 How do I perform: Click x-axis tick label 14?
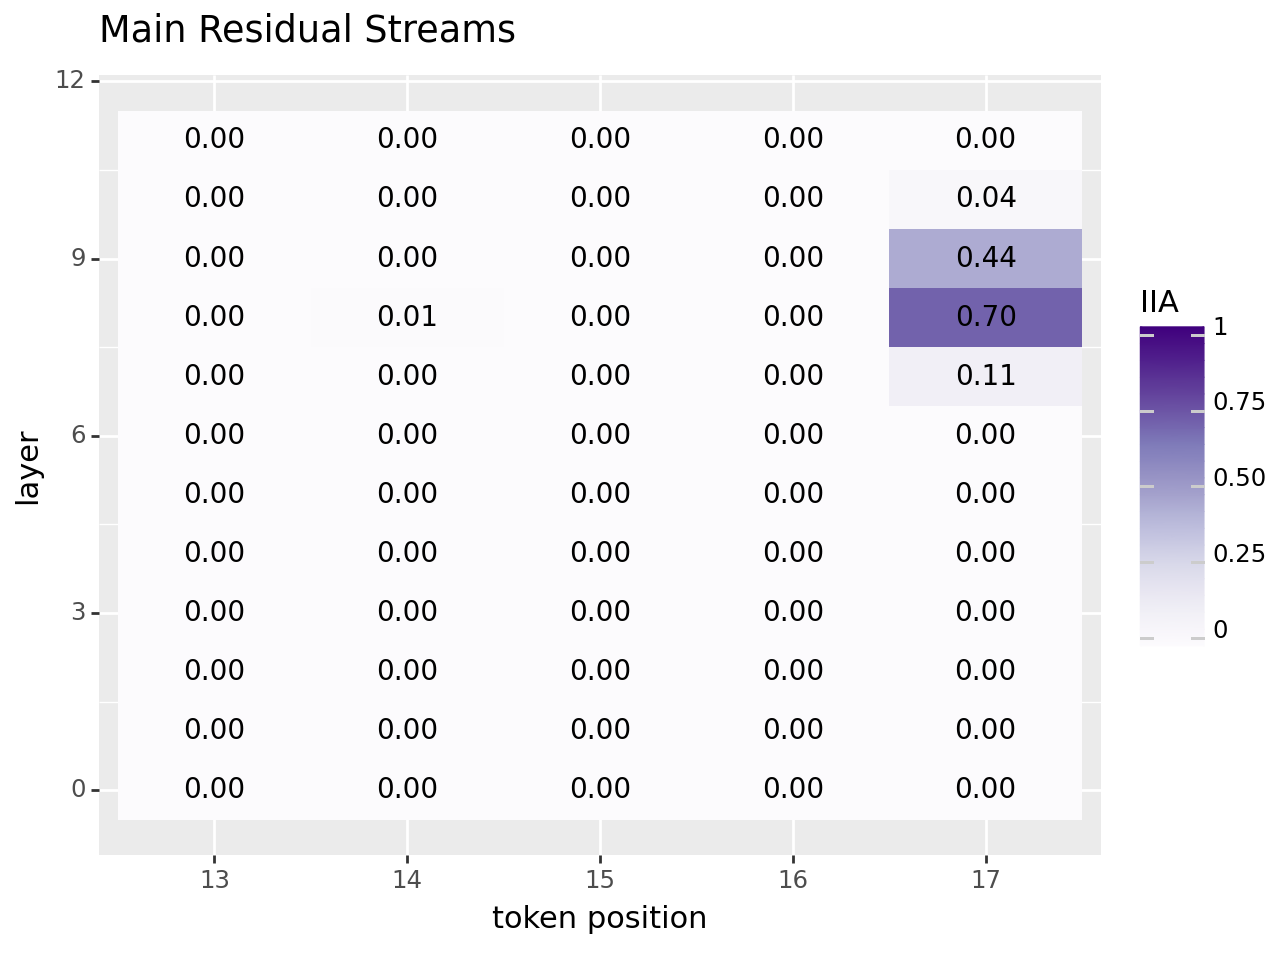point(407,880)
